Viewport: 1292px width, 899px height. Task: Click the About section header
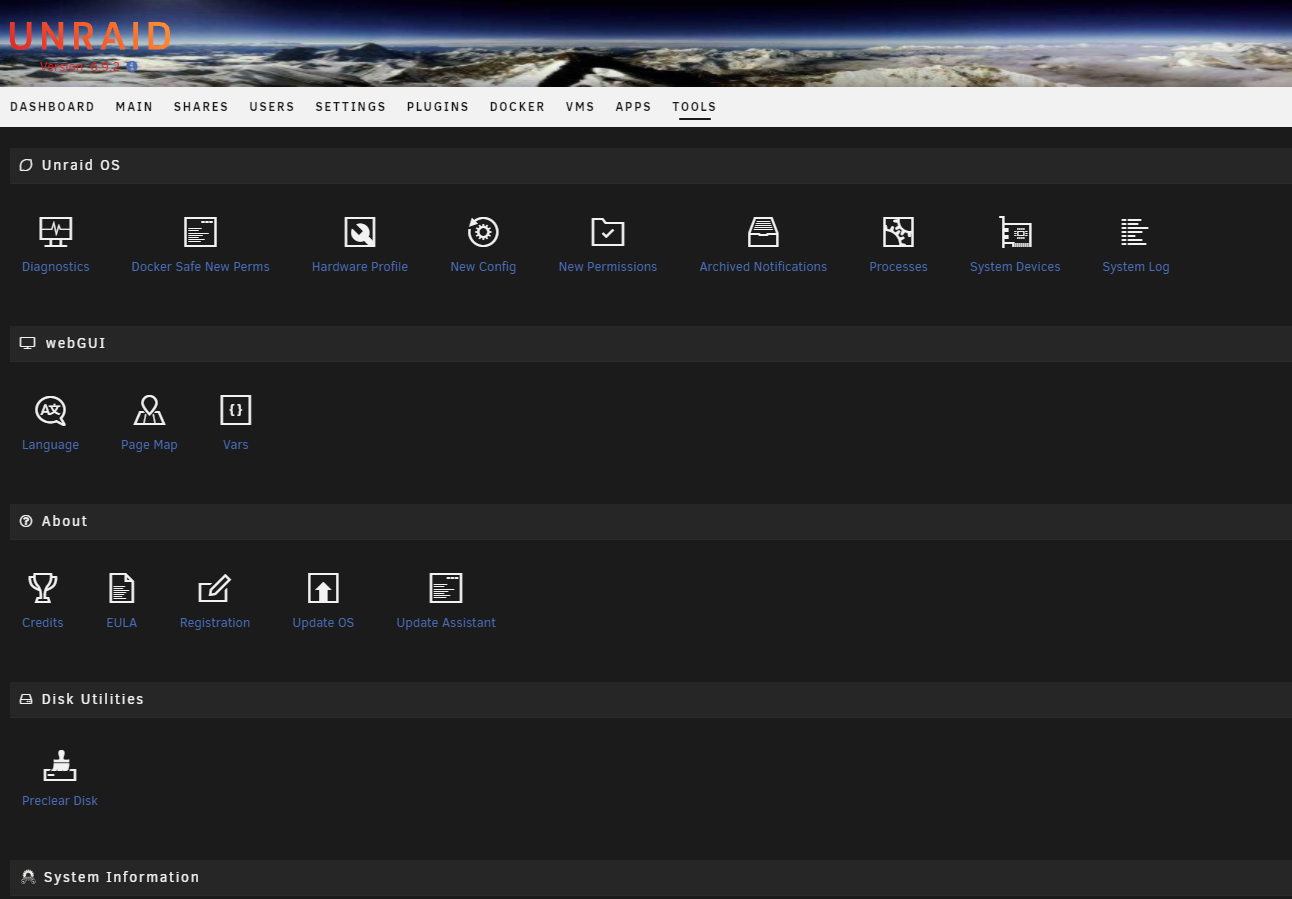[x=651, y=521]
